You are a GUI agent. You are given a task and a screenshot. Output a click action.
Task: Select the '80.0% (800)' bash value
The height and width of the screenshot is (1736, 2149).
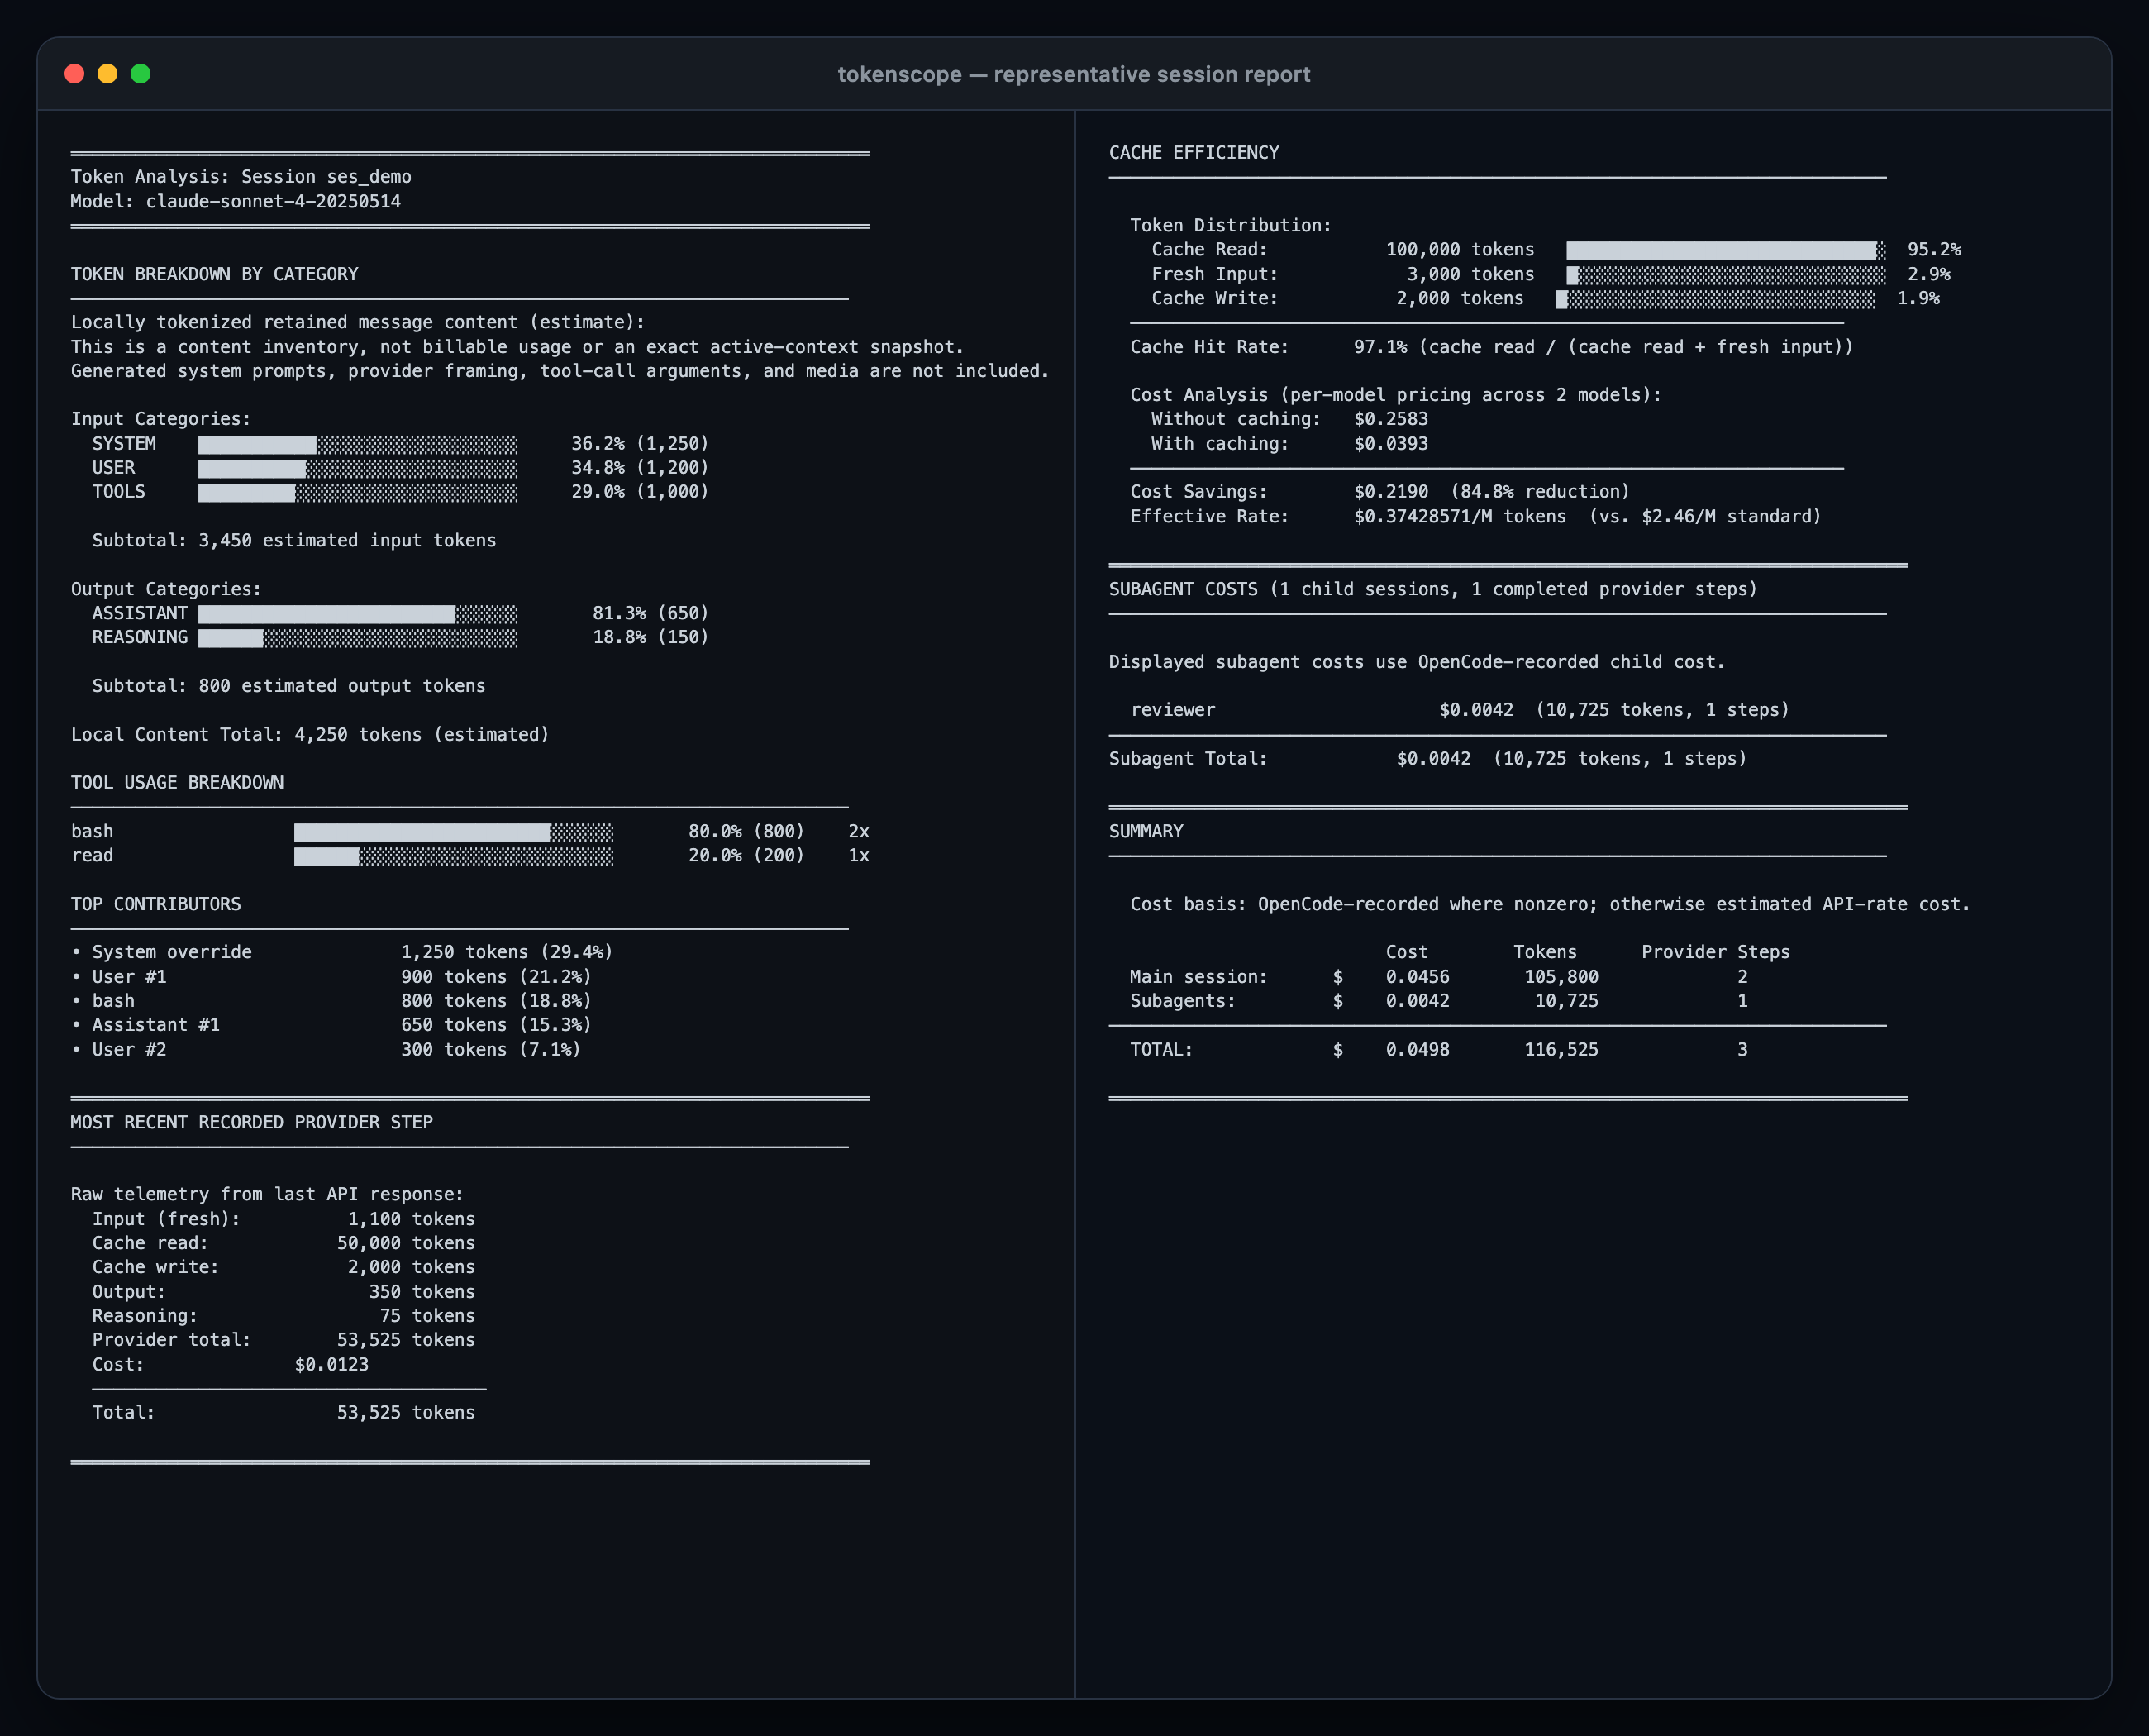pyautogui.click(x=747, y=831)
